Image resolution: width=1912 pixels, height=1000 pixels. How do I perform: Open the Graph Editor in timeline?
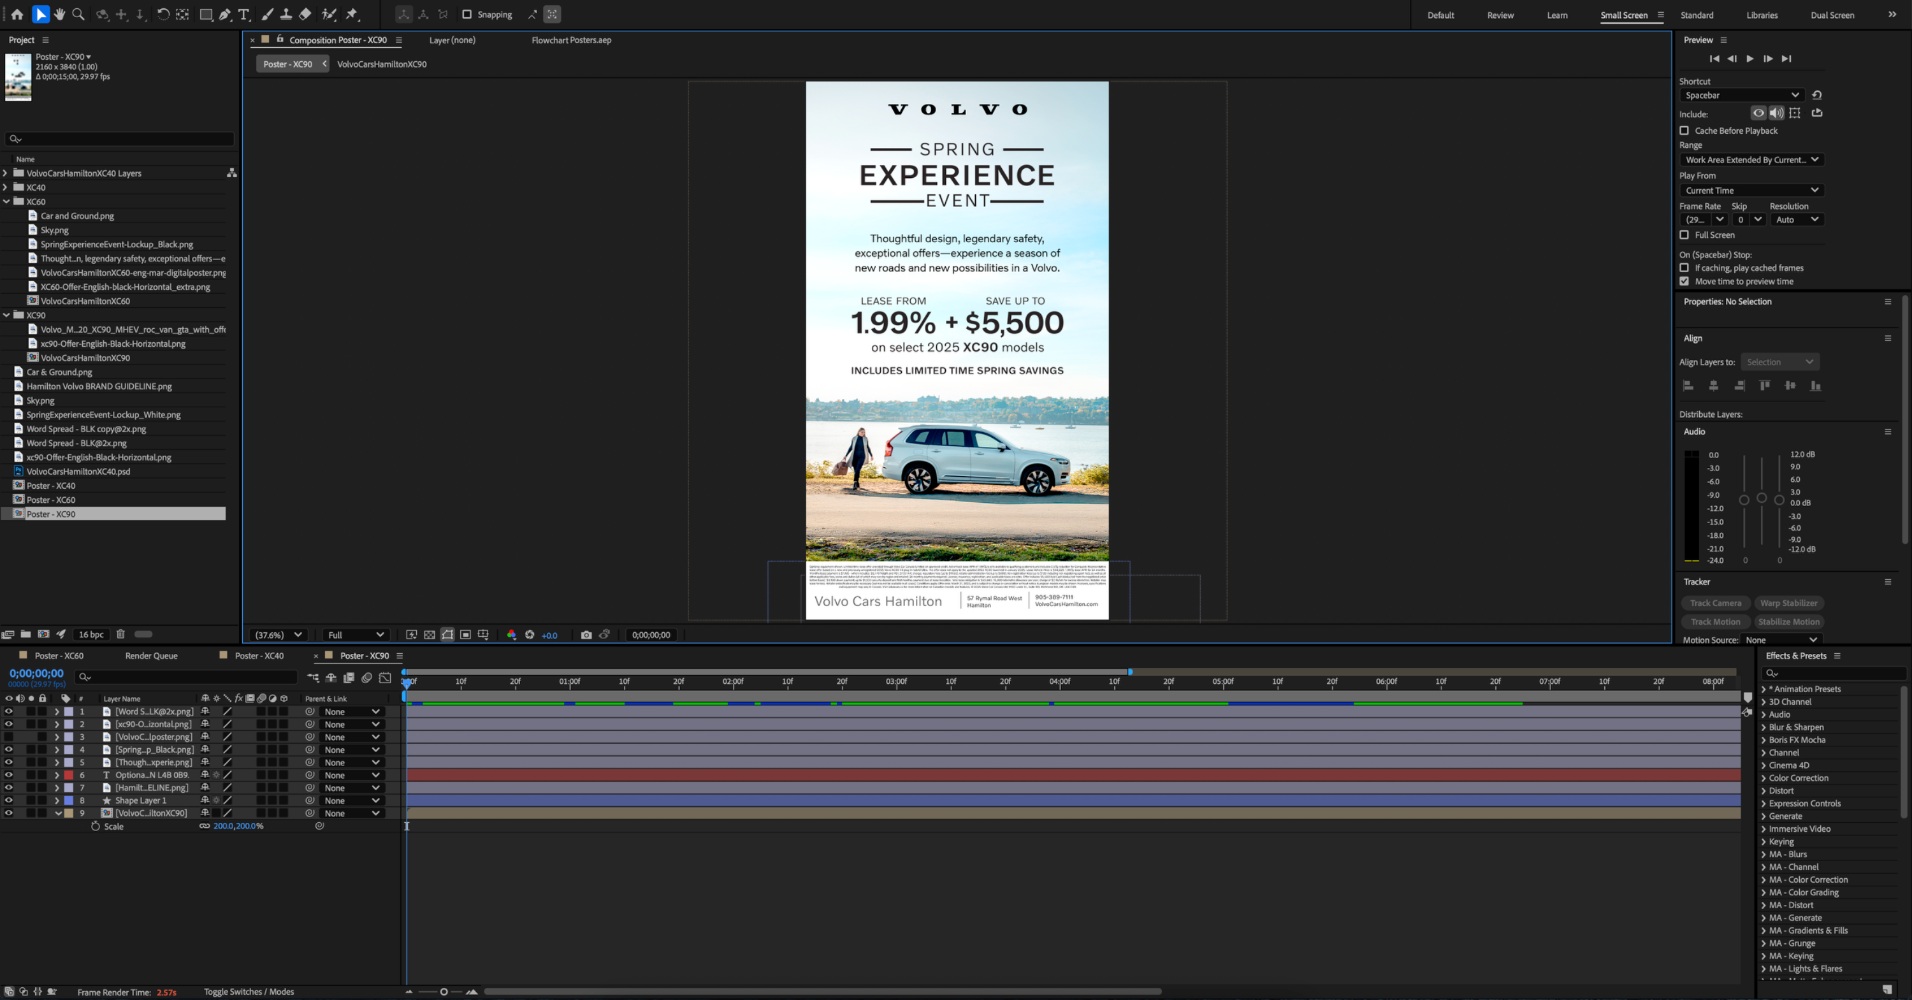tap(385, 678)
